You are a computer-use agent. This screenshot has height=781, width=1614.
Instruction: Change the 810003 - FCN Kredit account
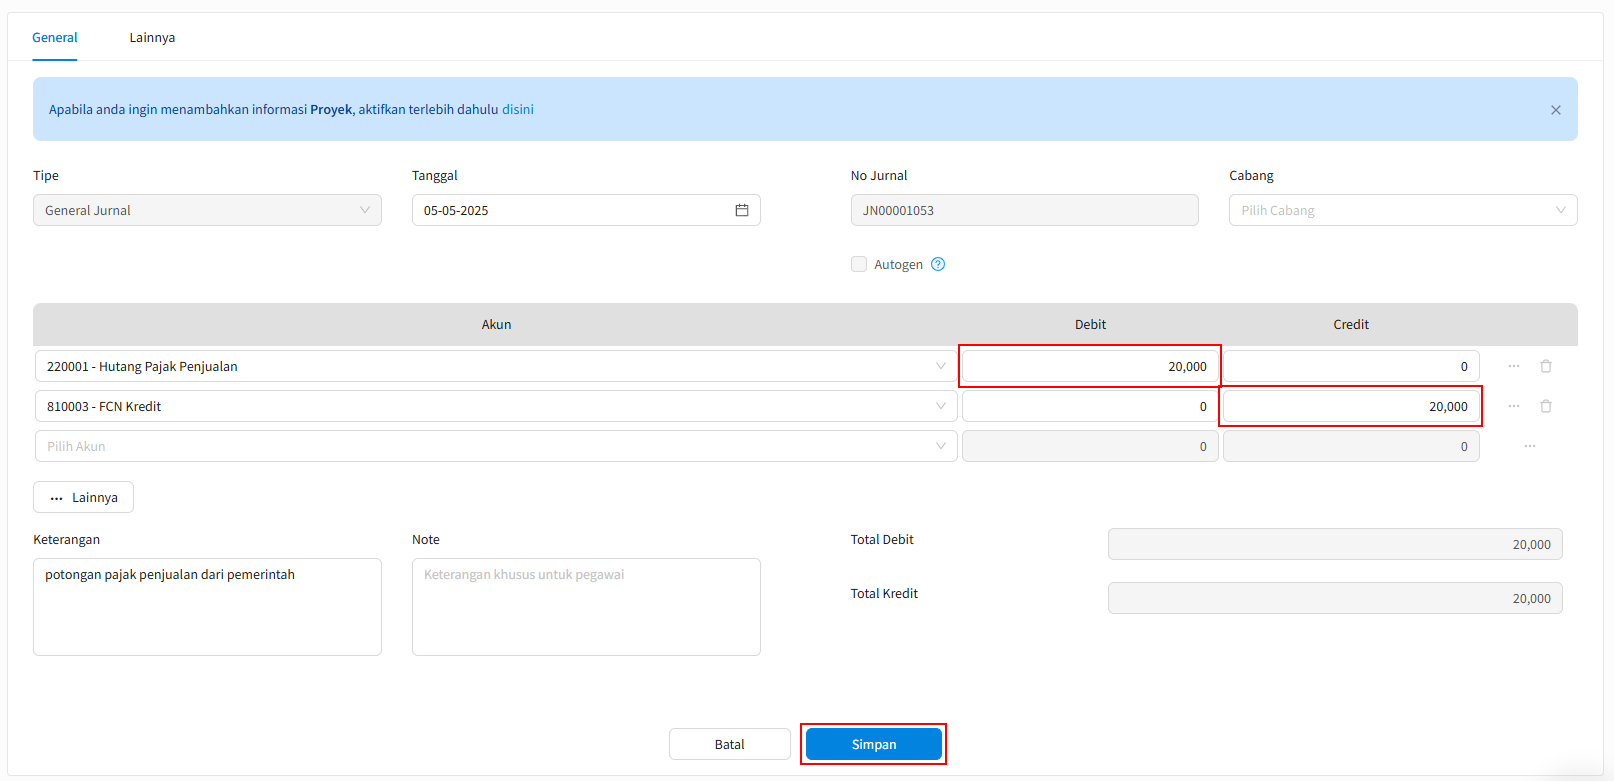coord(496,406)
